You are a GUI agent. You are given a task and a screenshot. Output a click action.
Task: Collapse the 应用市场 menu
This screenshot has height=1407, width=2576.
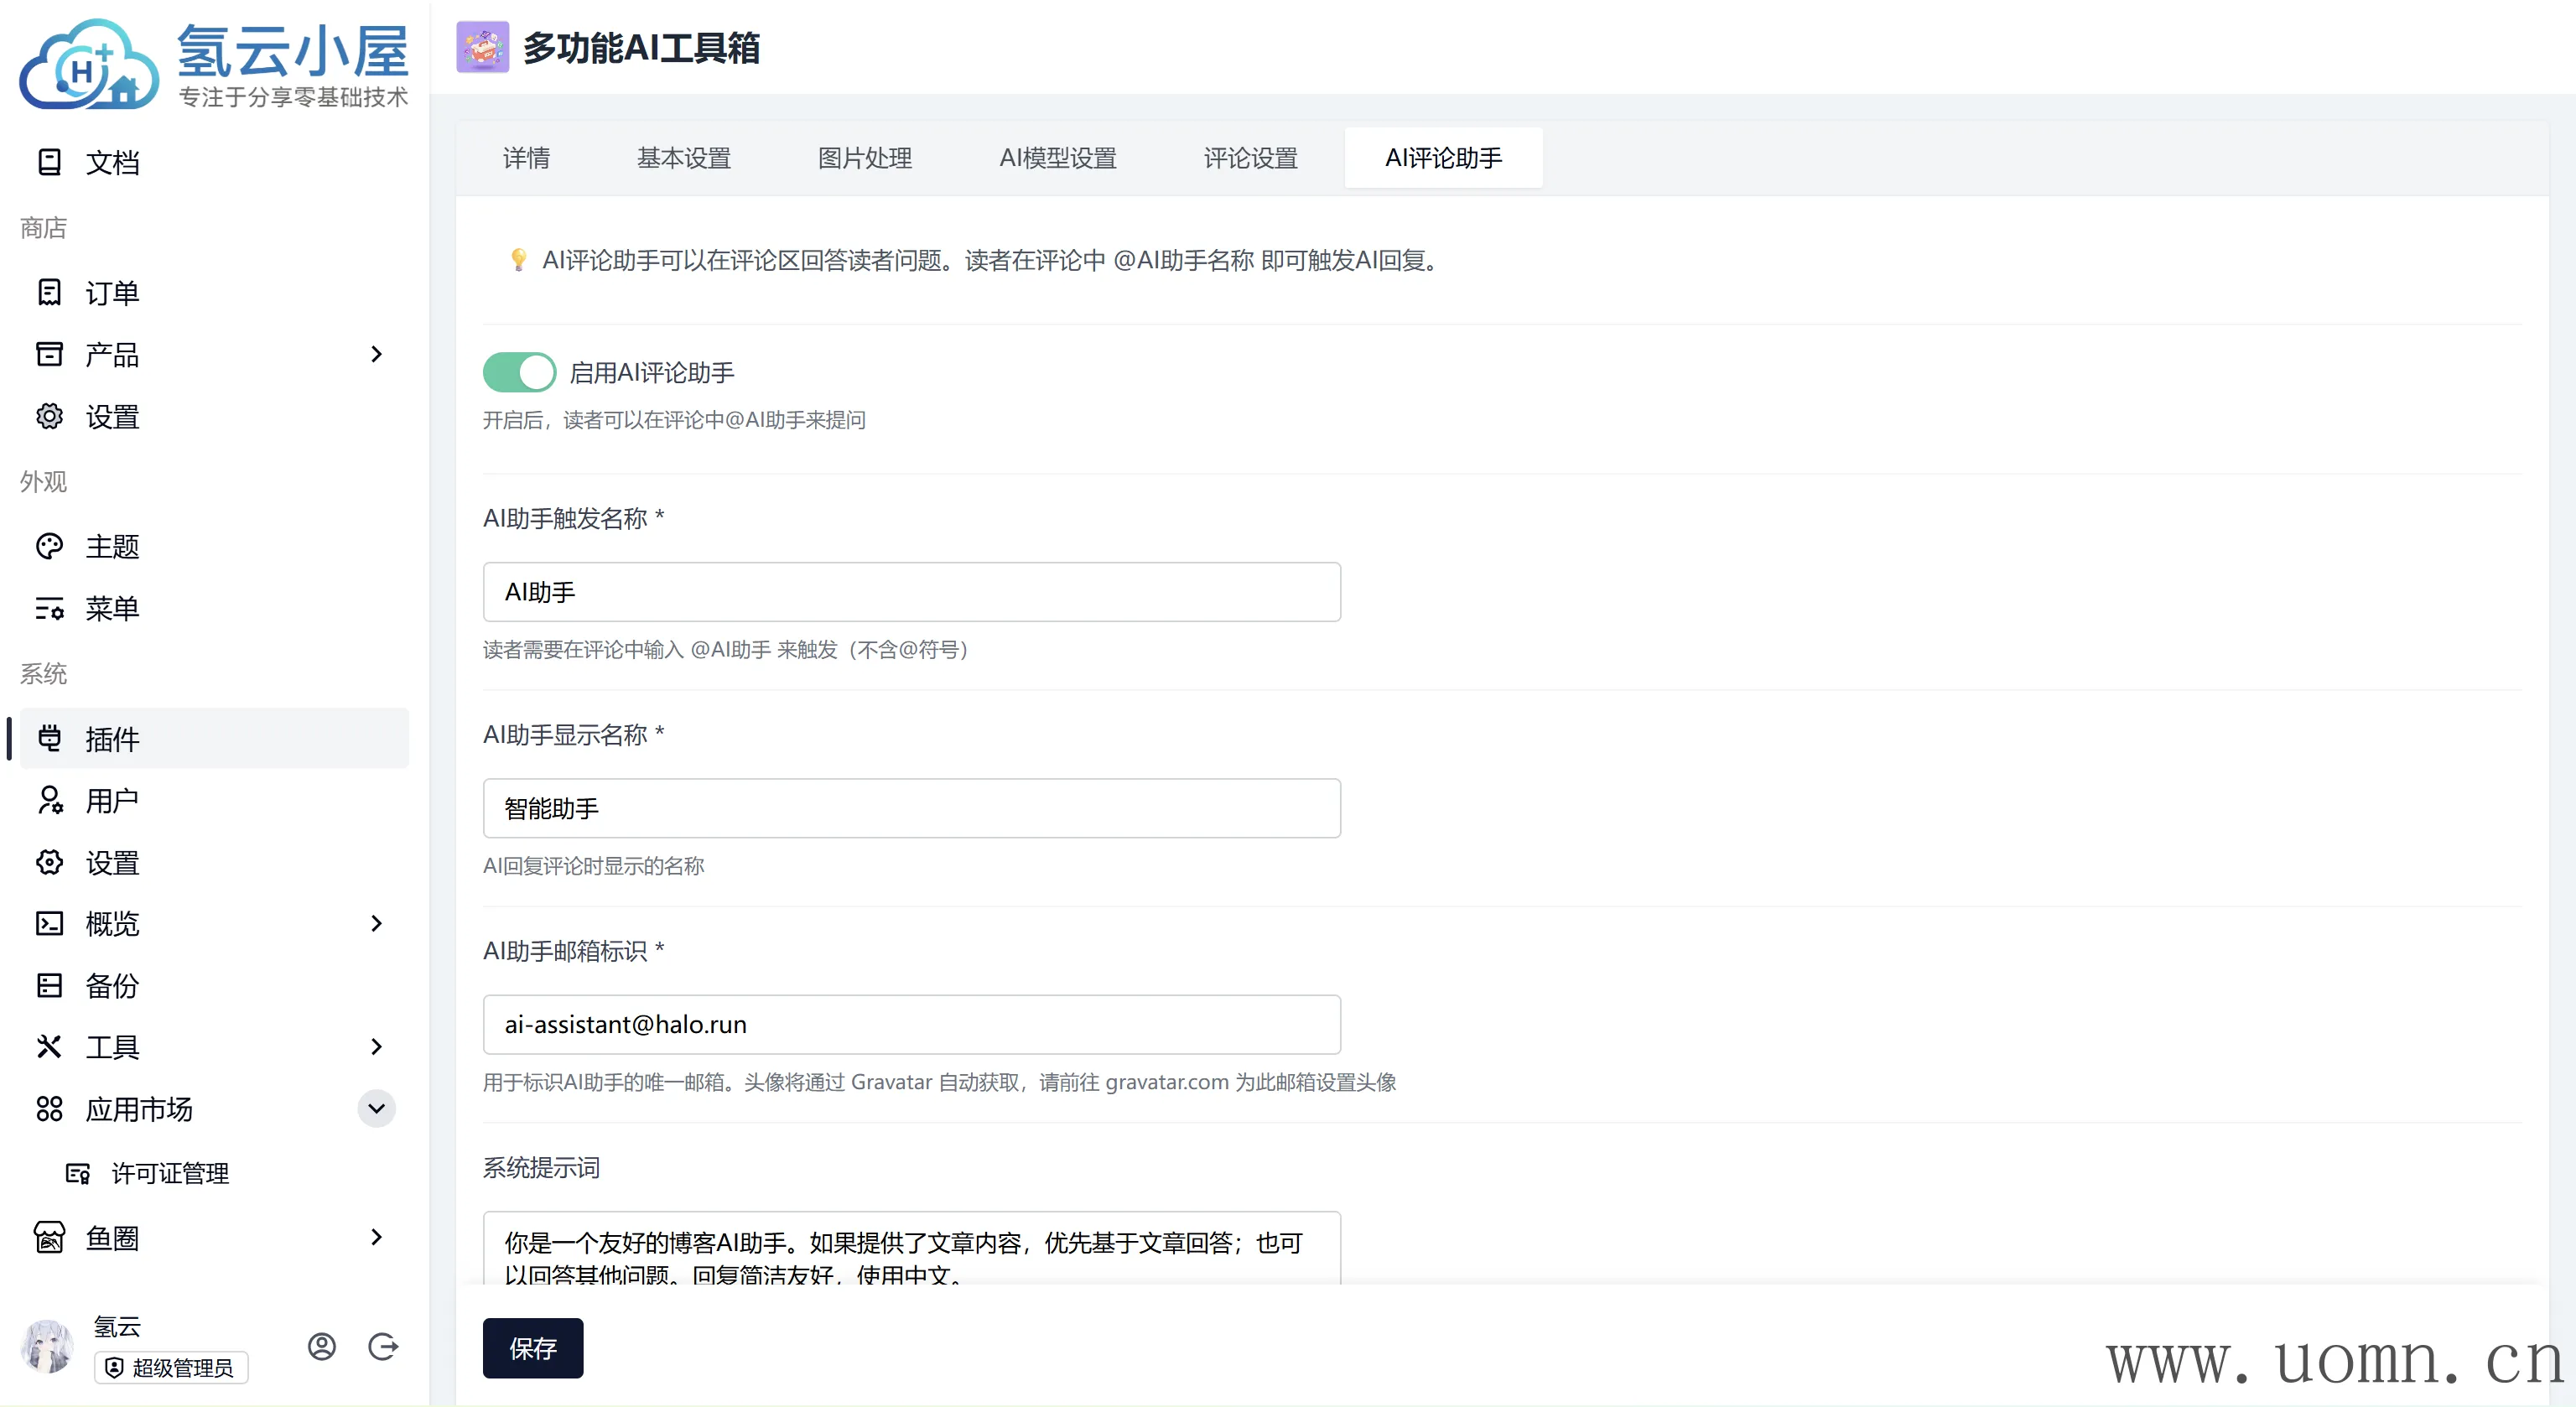point(376,1108)
